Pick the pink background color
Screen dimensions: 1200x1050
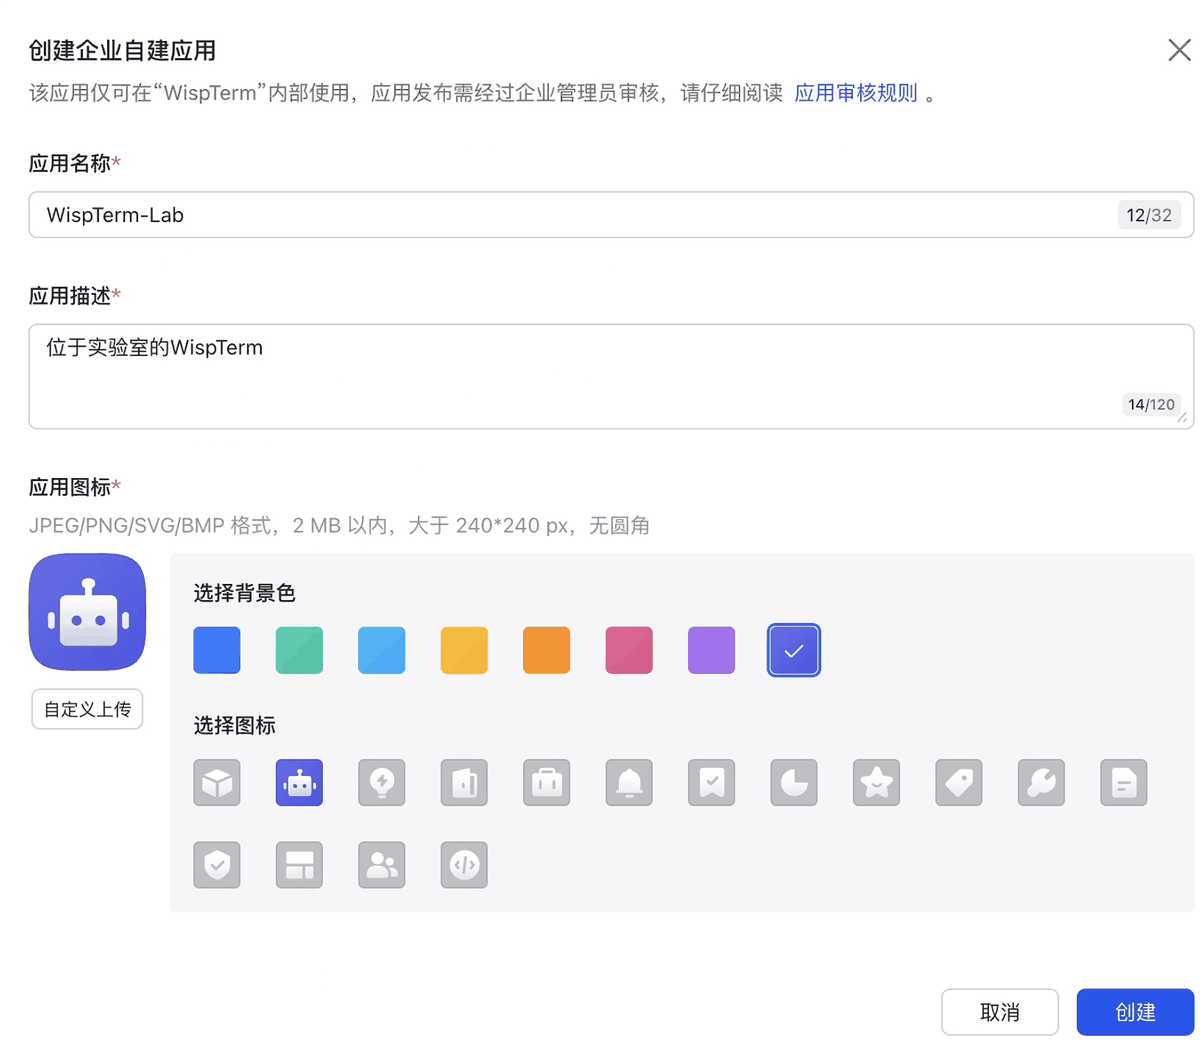pos(629,650)
